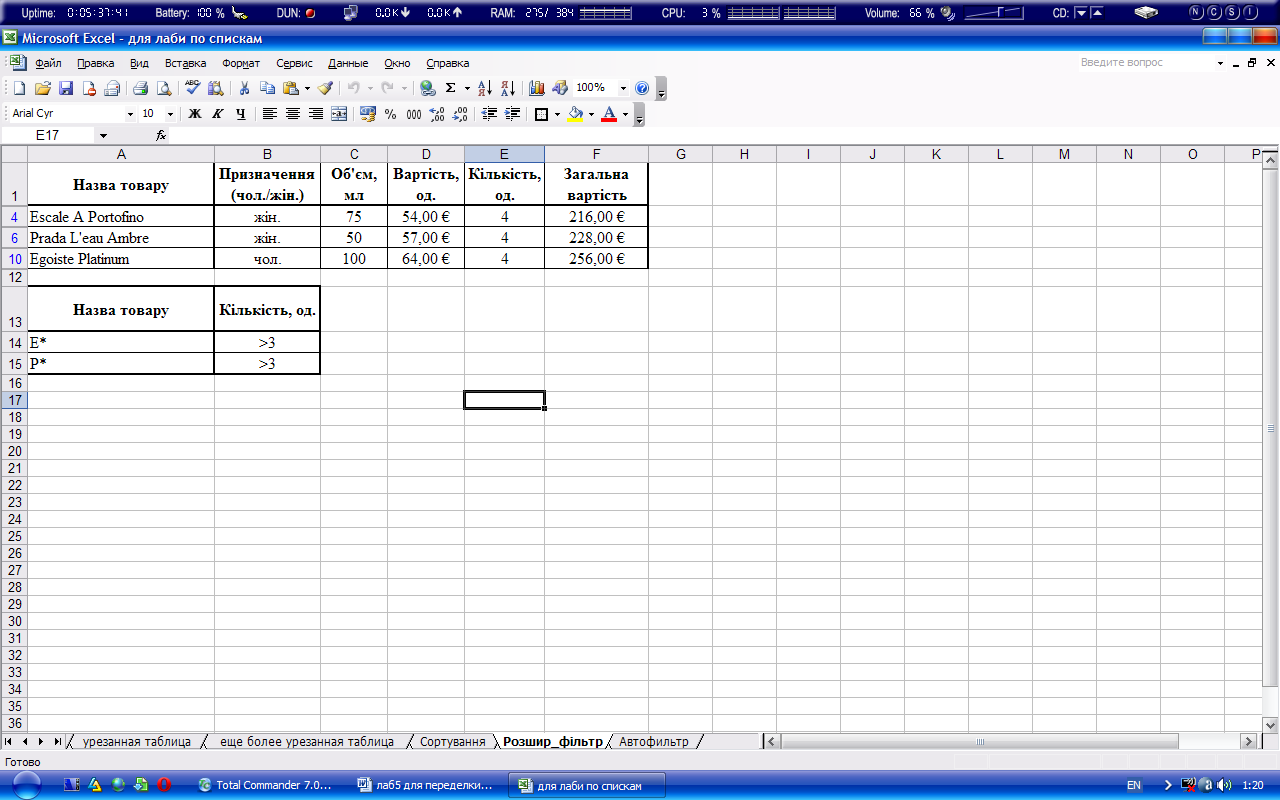Sort ascending with the А-Я icon
The image size is (1280, 800).
click(x=485, y=88)
